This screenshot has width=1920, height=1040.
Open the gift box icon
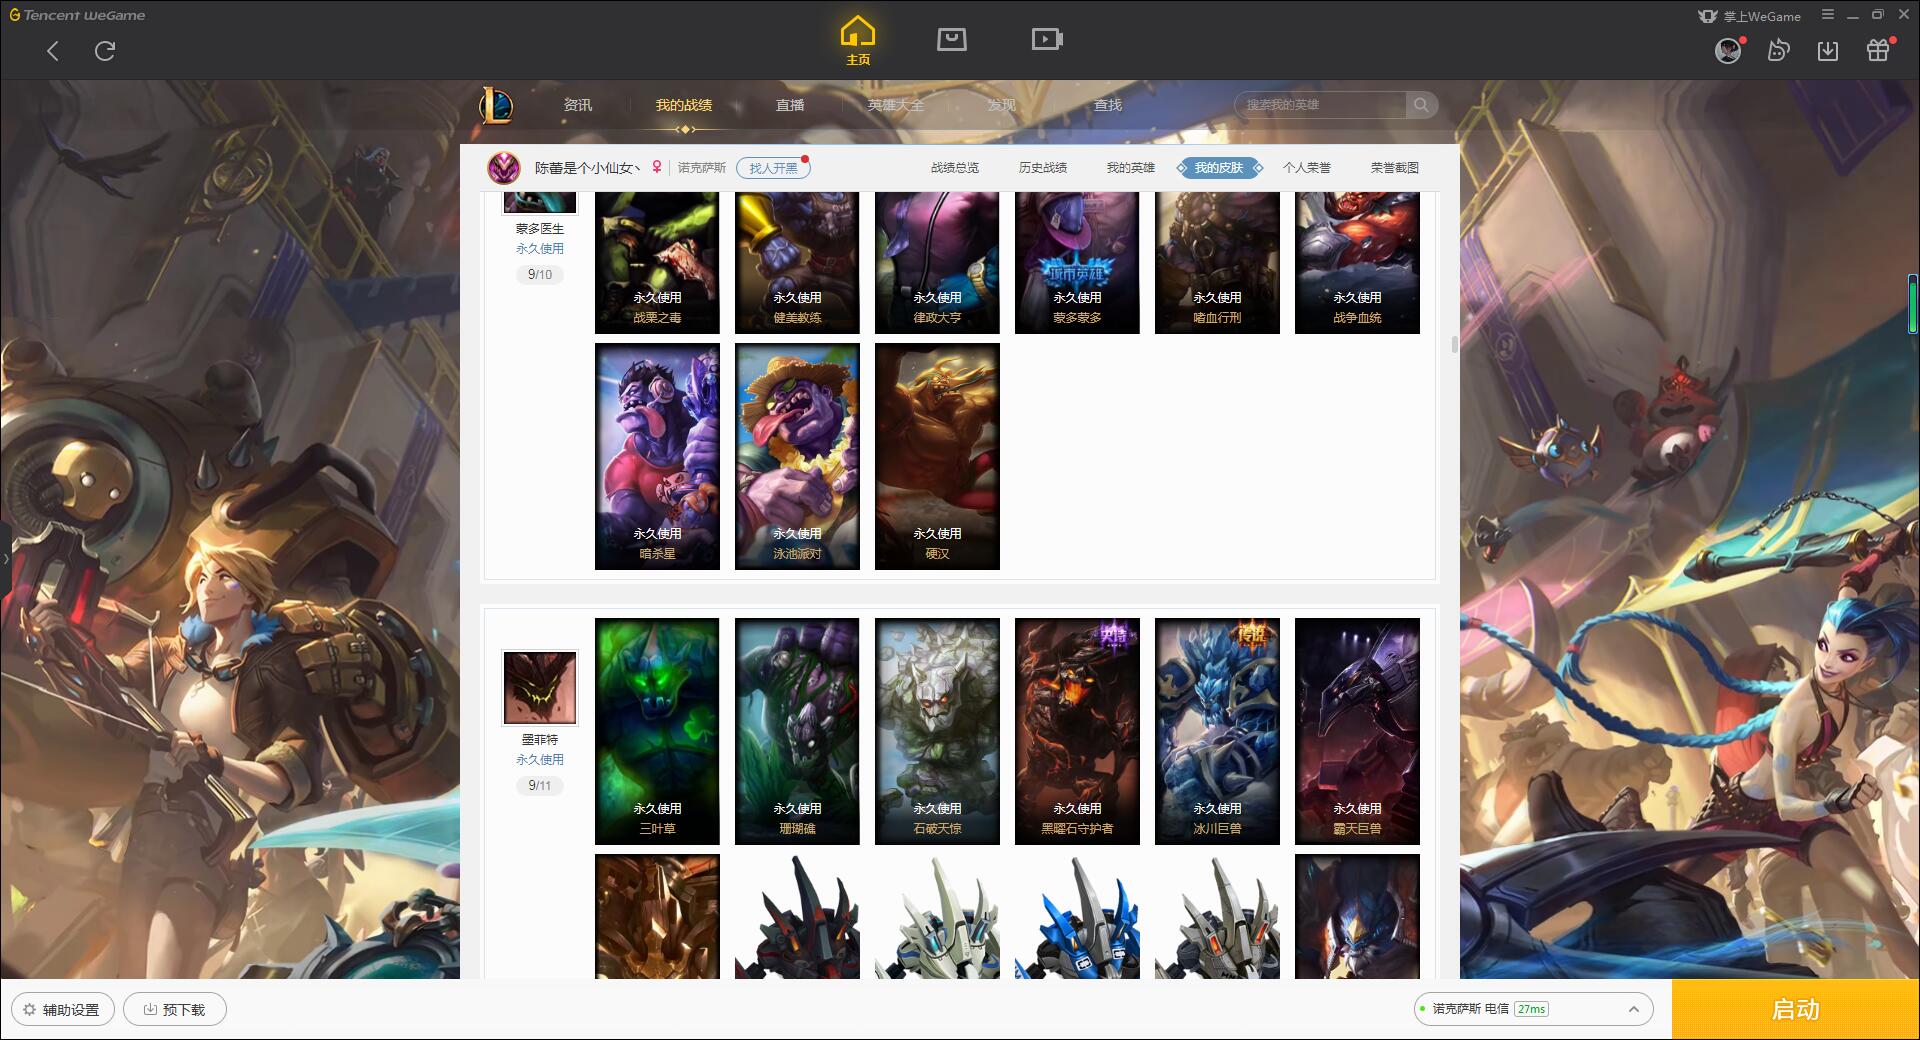[1877, 51]
